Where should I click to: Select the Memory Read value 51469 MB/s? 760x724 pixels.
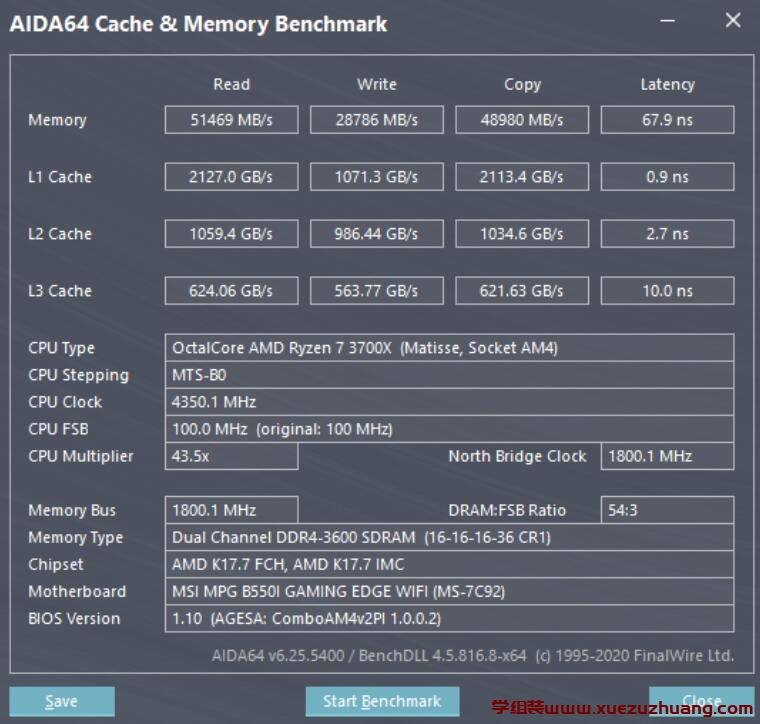(231, 120)
